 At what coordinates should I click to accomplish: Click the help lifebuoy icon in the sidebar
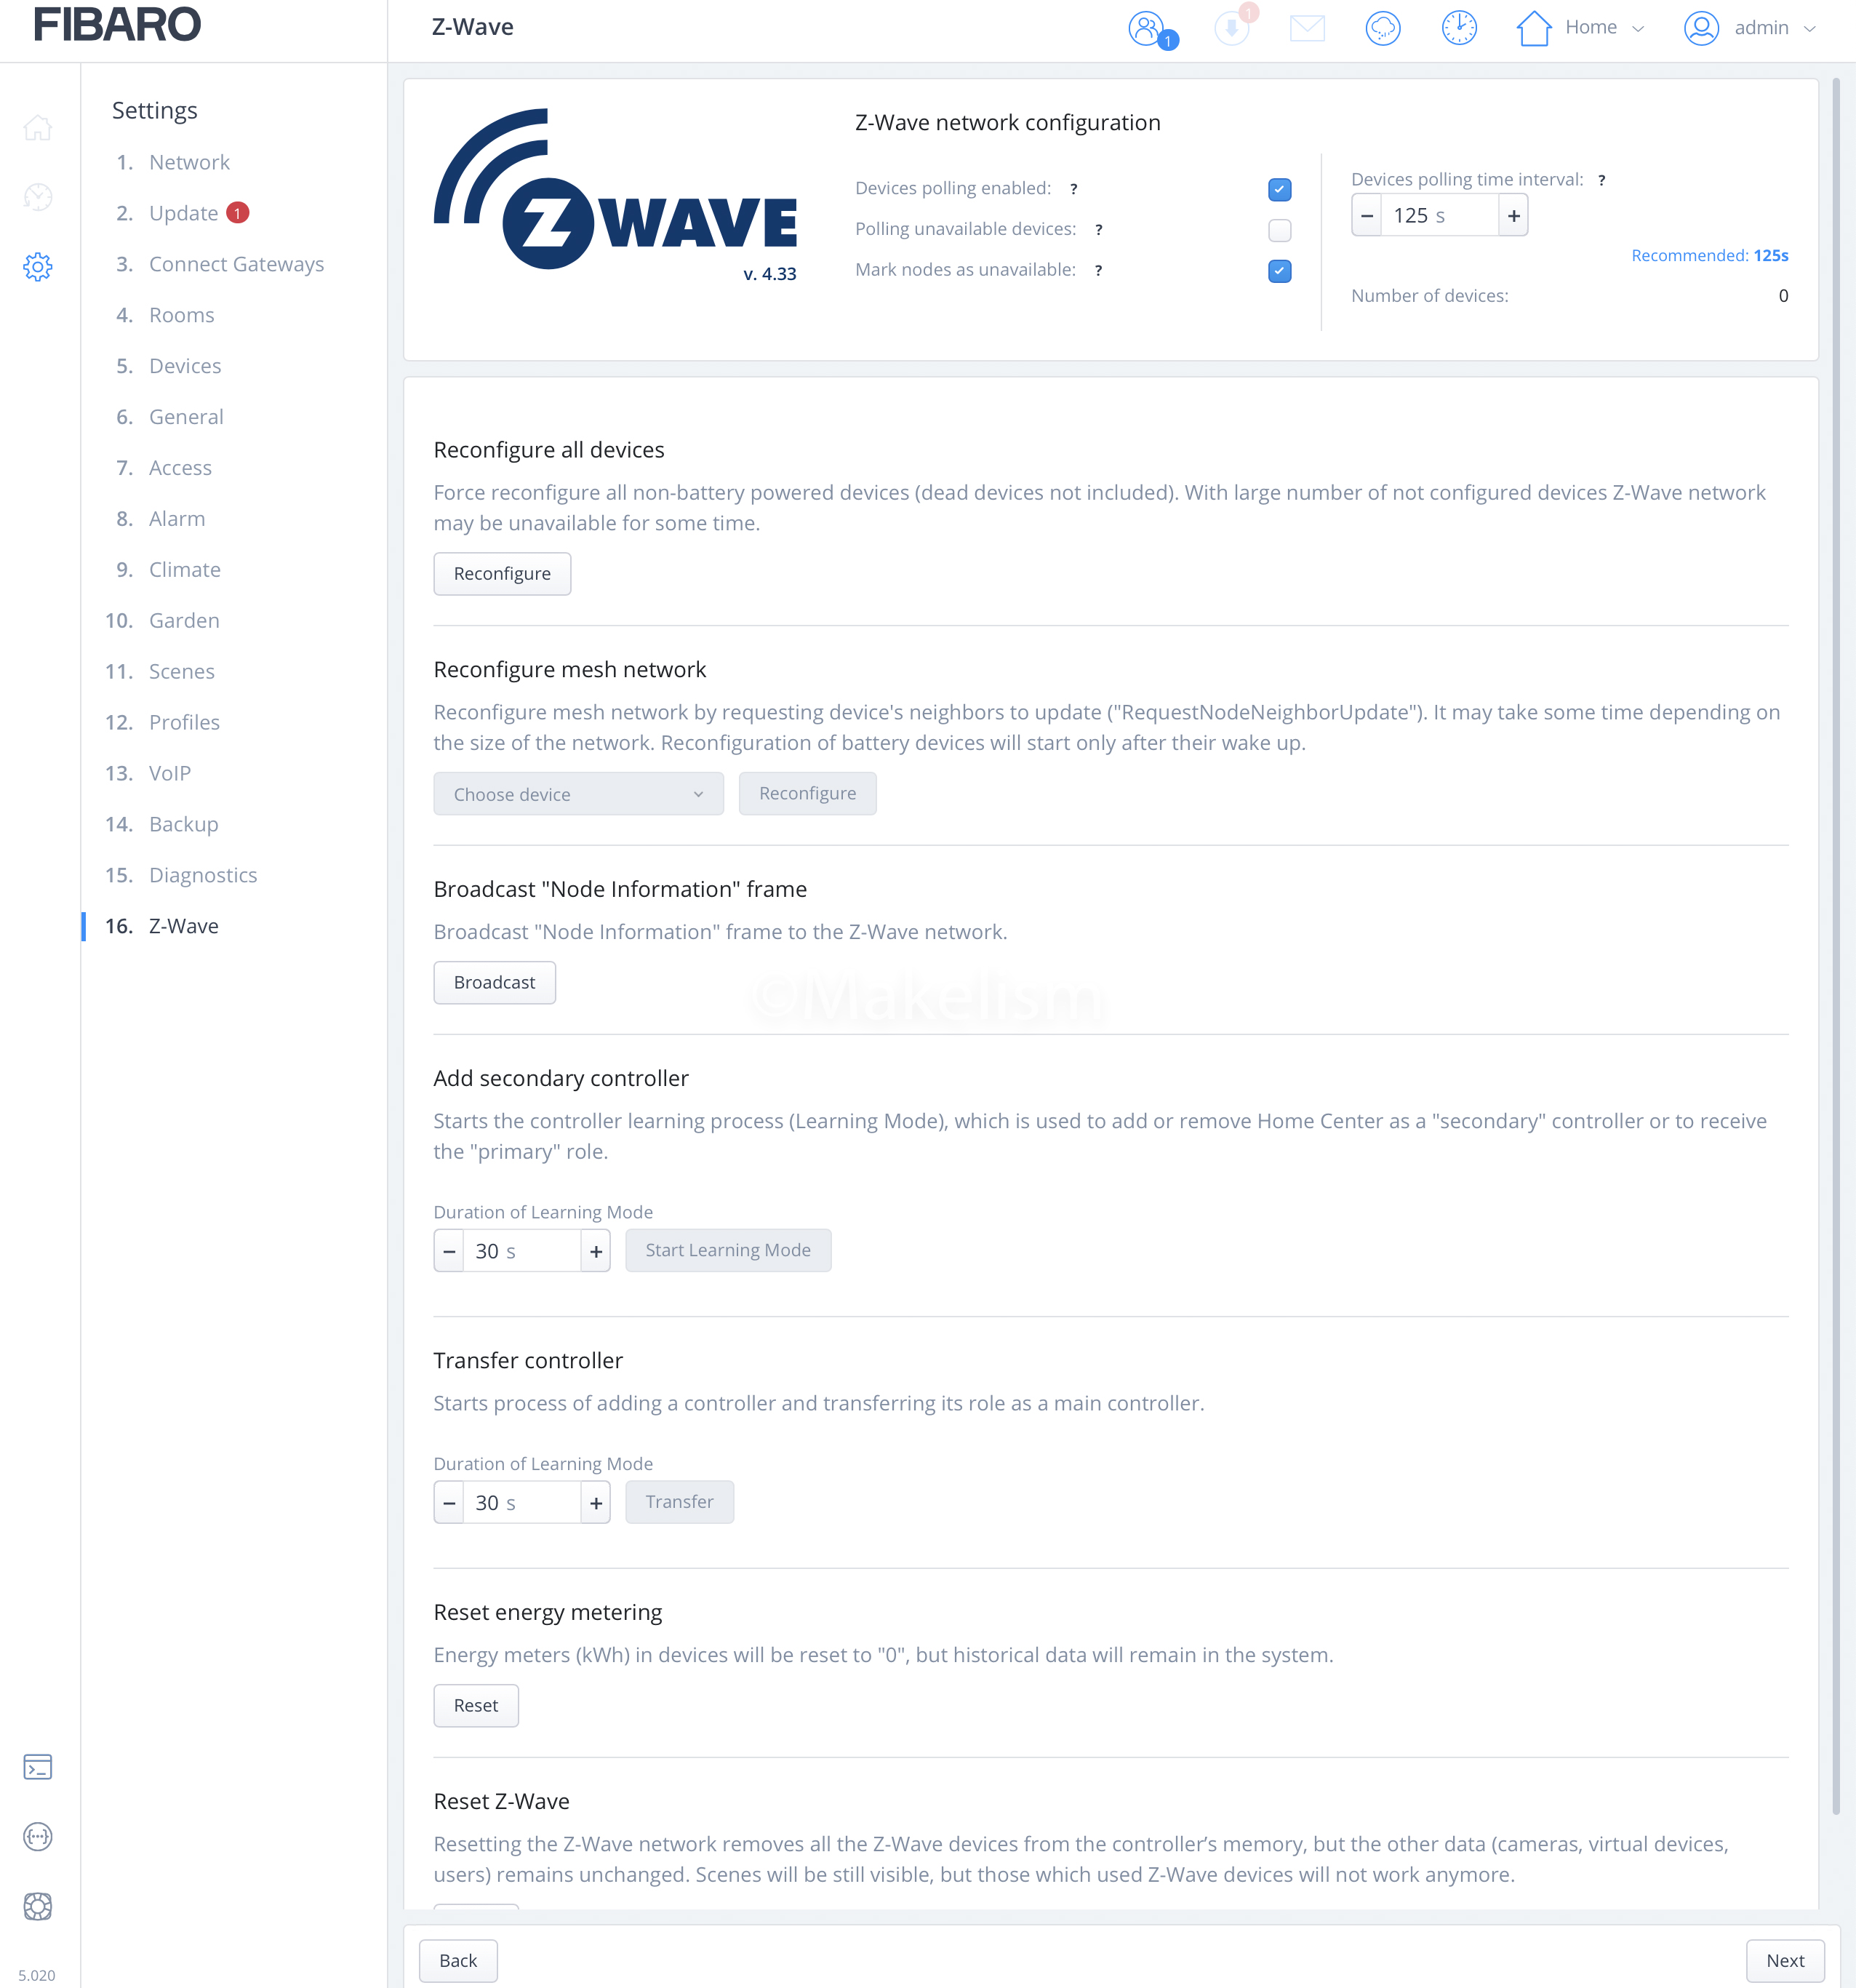tap(38, 1906)
